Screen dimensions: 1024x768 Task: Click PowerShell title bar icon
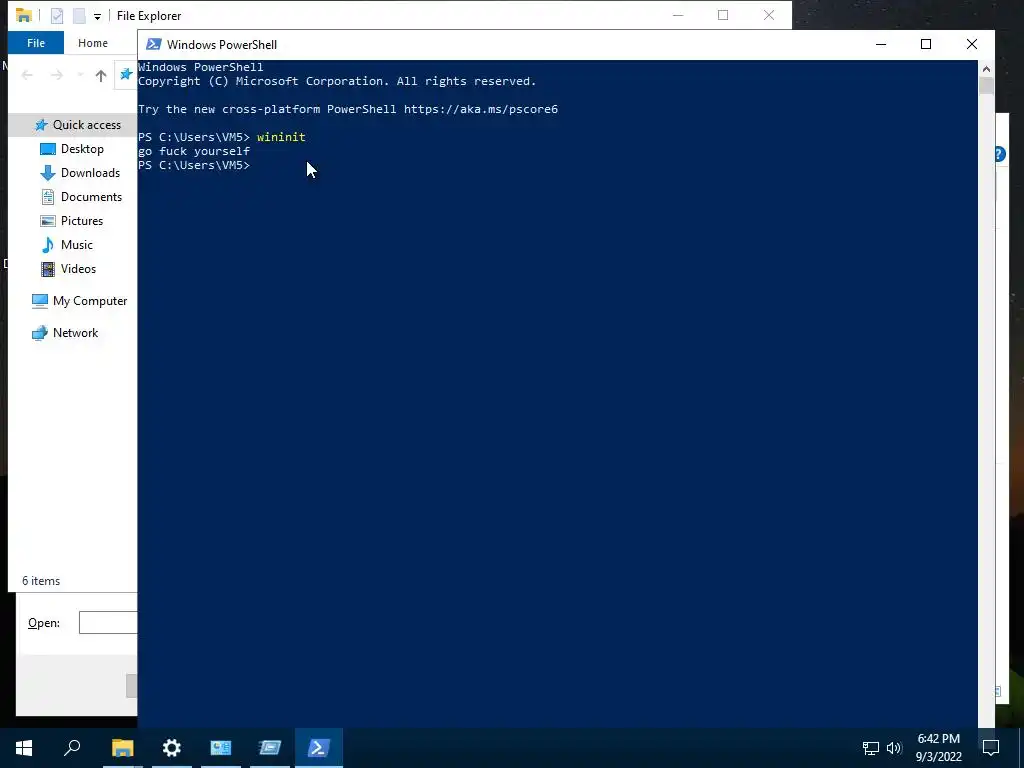[153, 44]
